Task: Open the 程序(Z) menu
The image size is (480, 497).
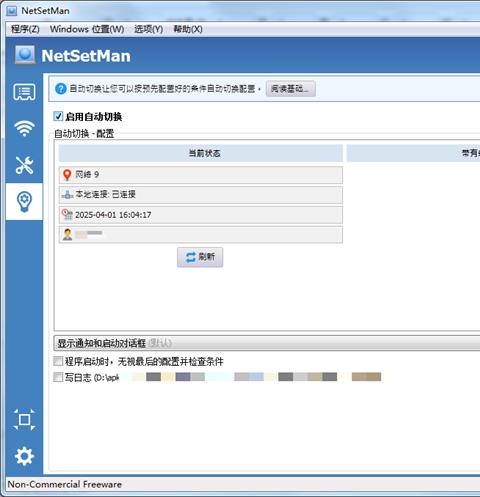Action: (x=25, y=29)
